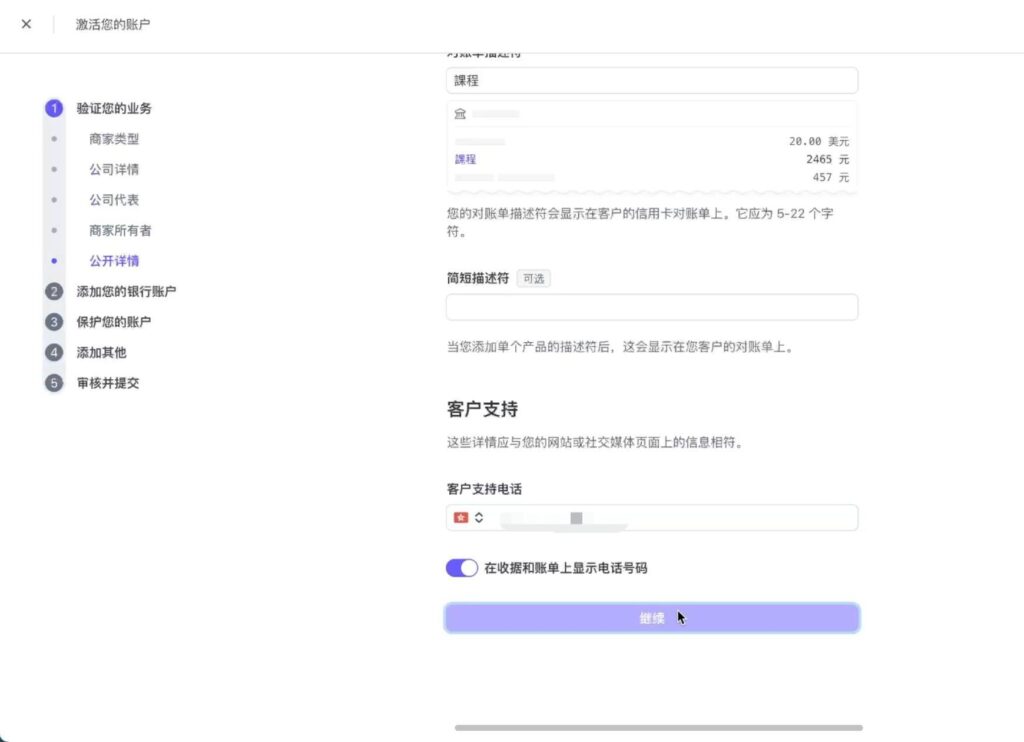1024x742 pixels.
Task: Click the 简短描述符 input field
Action: coord(651,307)
